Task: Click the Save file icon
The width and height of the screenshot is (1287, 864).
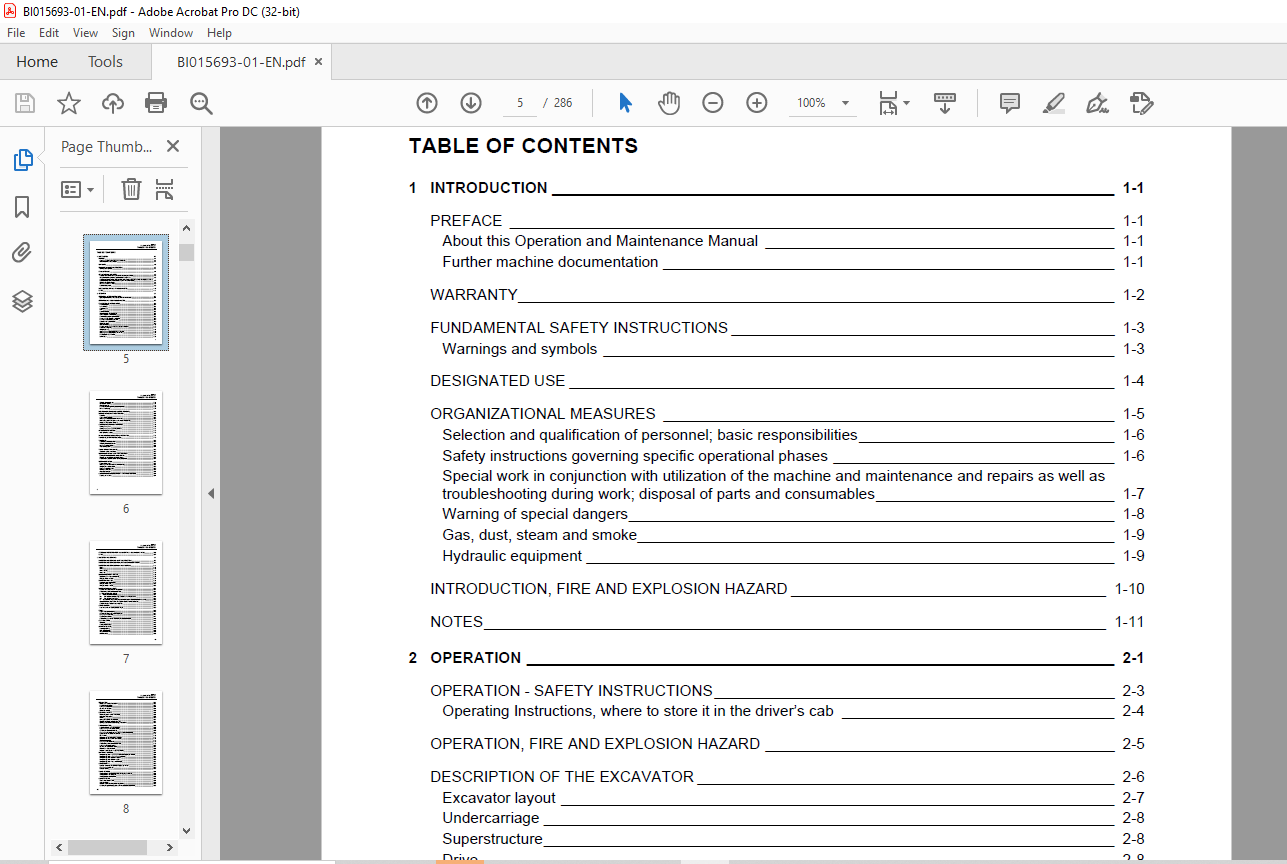Action: pyautogui.click(x=25, y=103)
